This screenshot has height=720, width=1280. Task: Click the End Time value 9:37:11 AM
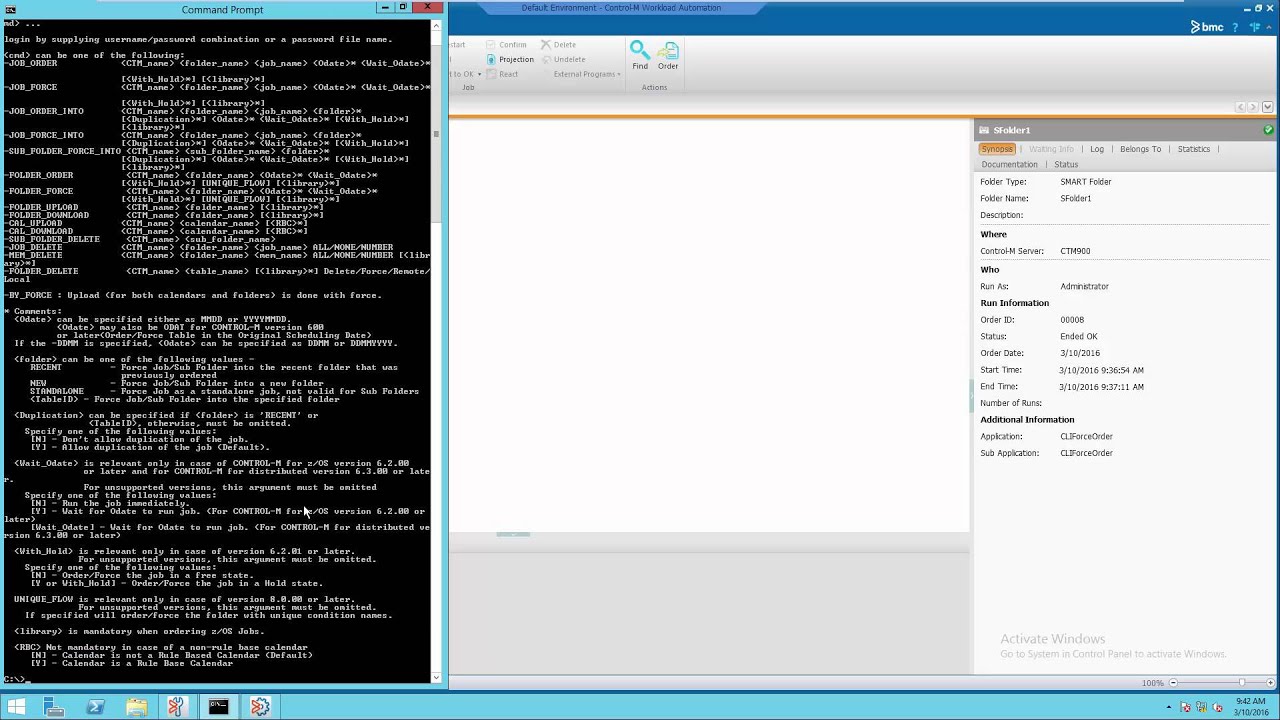1102,387
